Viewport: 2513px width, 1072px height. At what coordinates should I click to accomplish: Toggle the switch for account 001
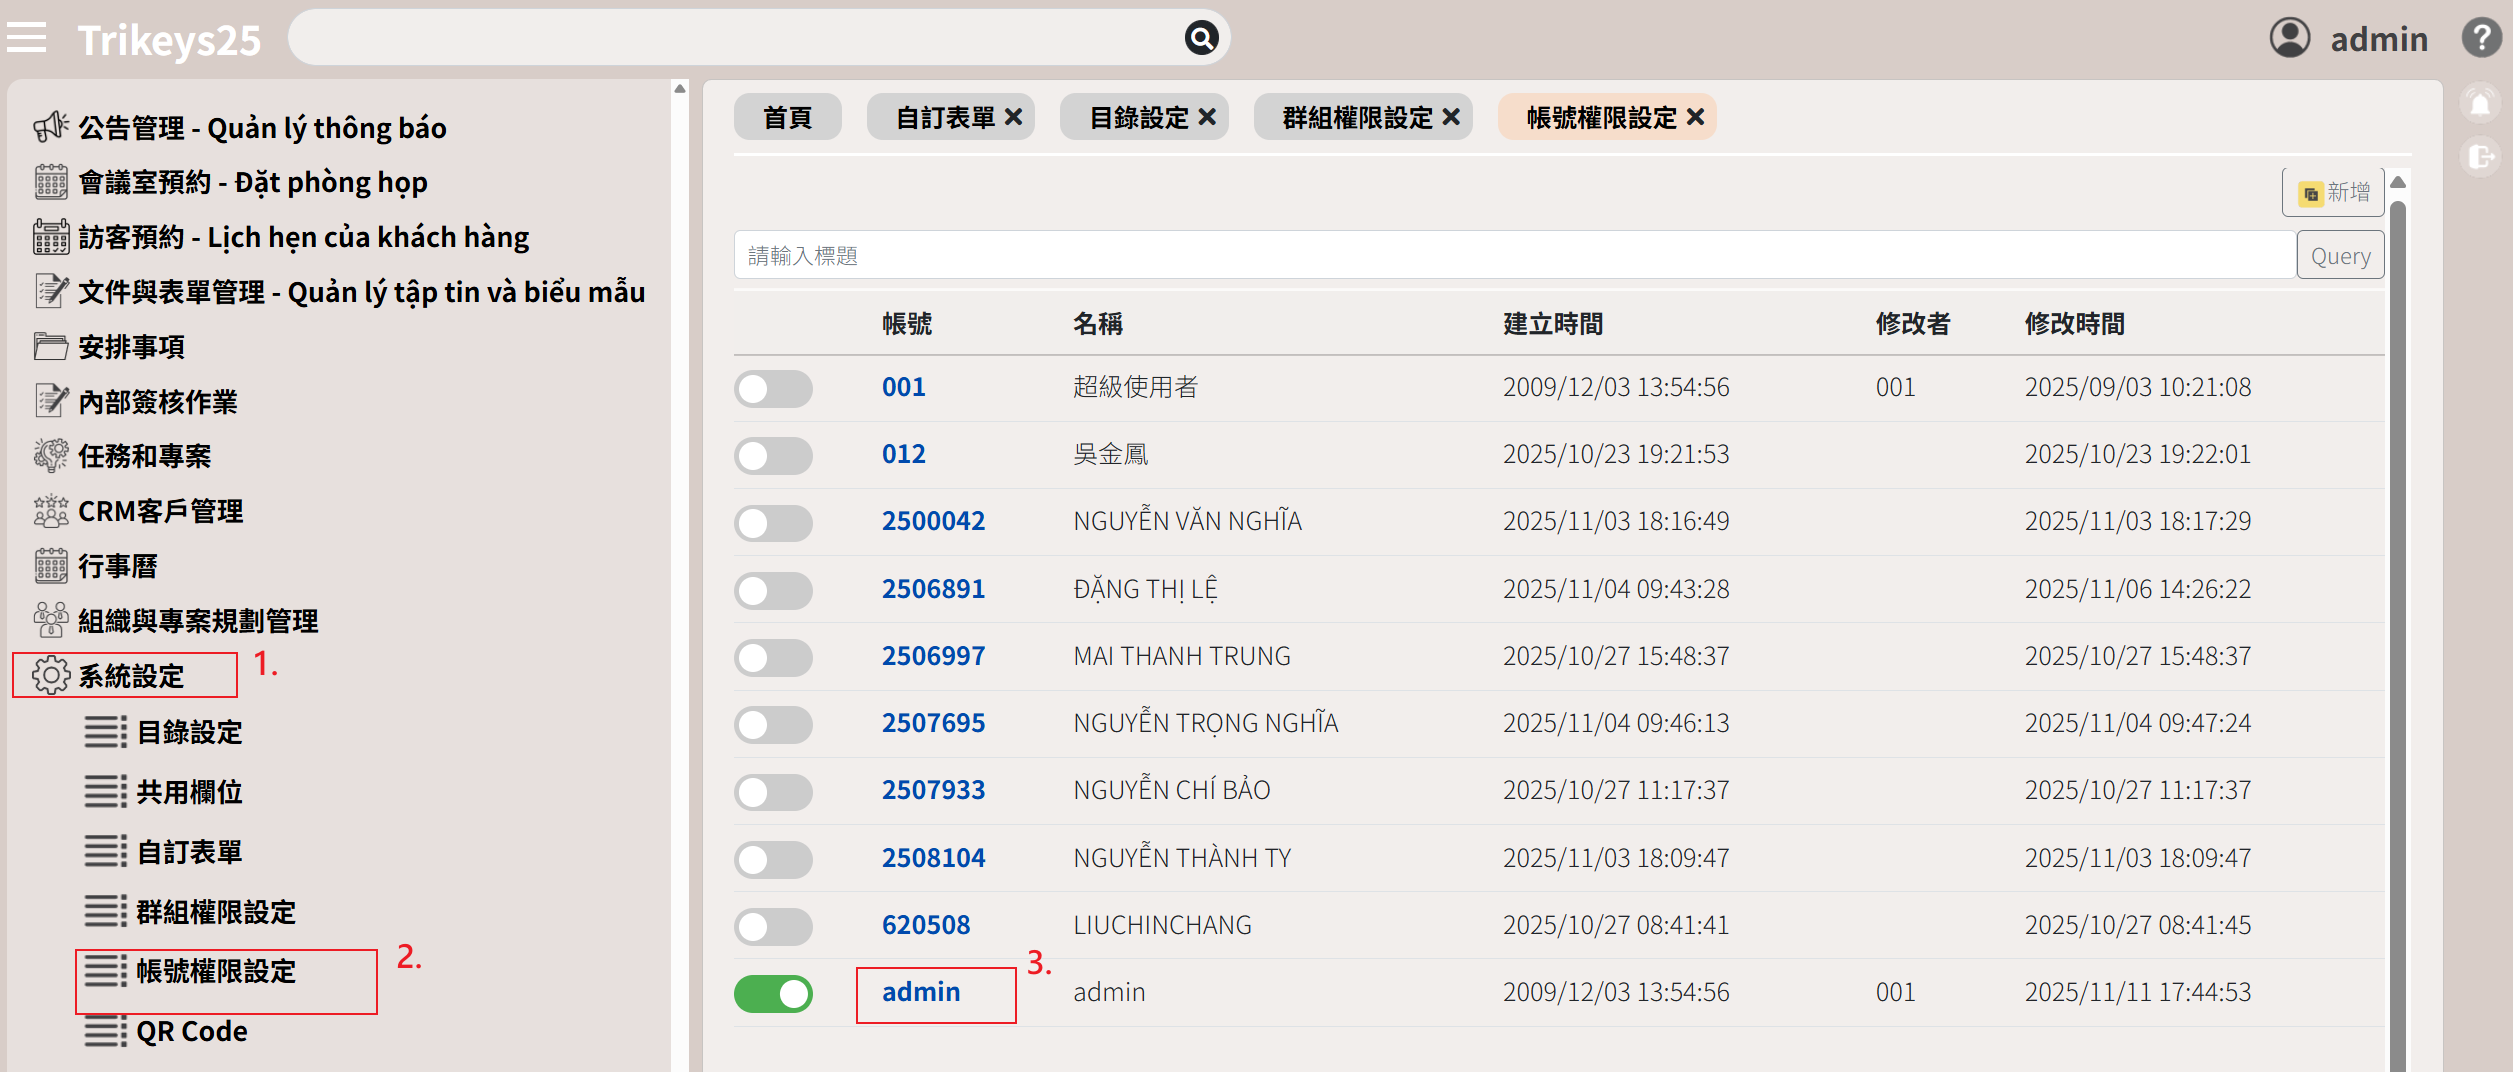coord(773,388)
